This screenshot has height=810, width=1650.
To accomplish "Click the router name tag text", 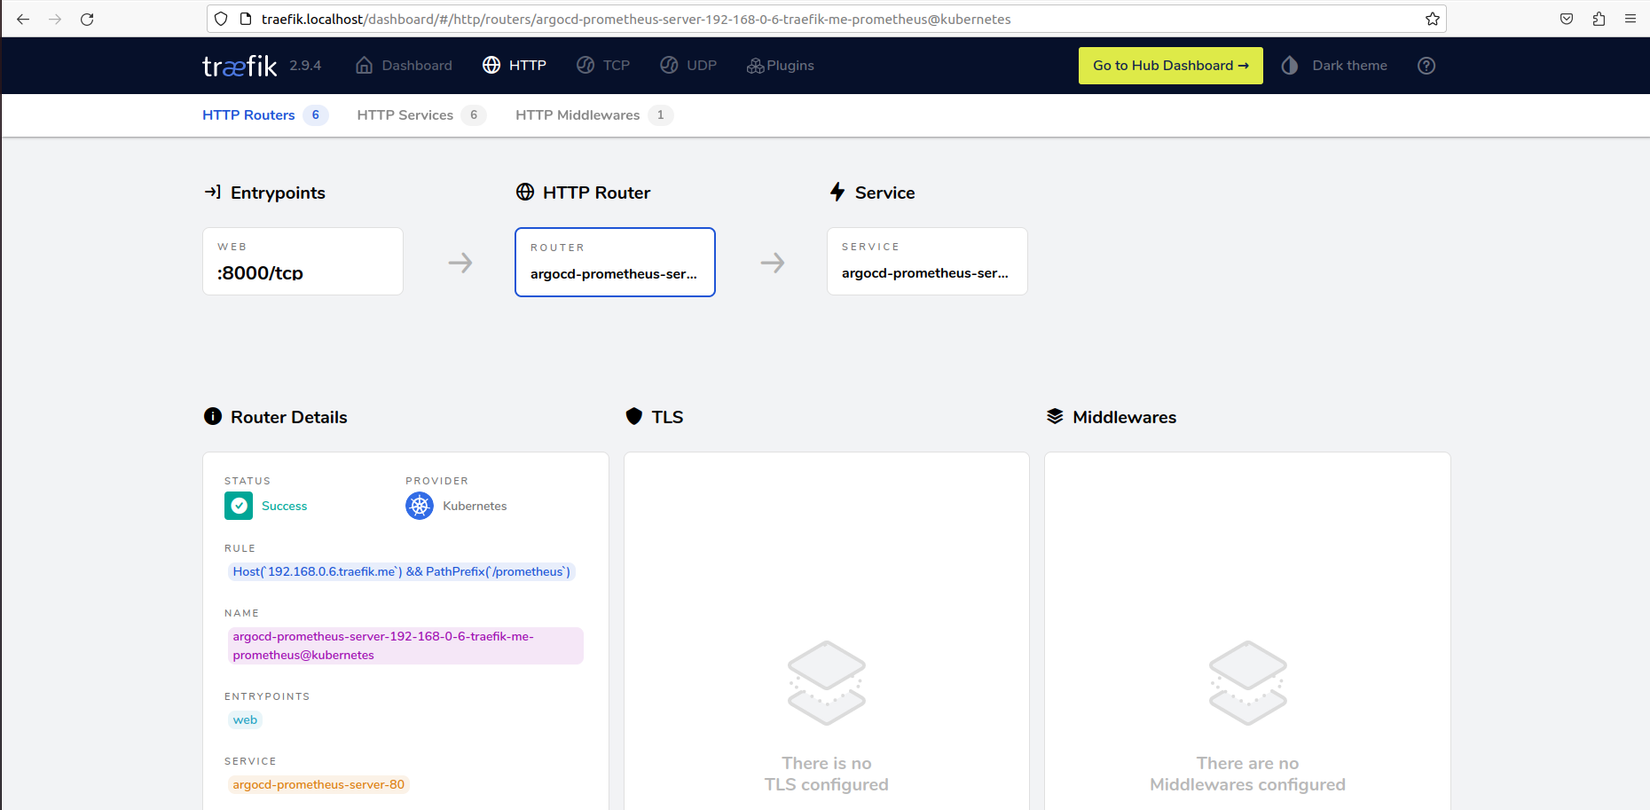I will tap(405, 646).
